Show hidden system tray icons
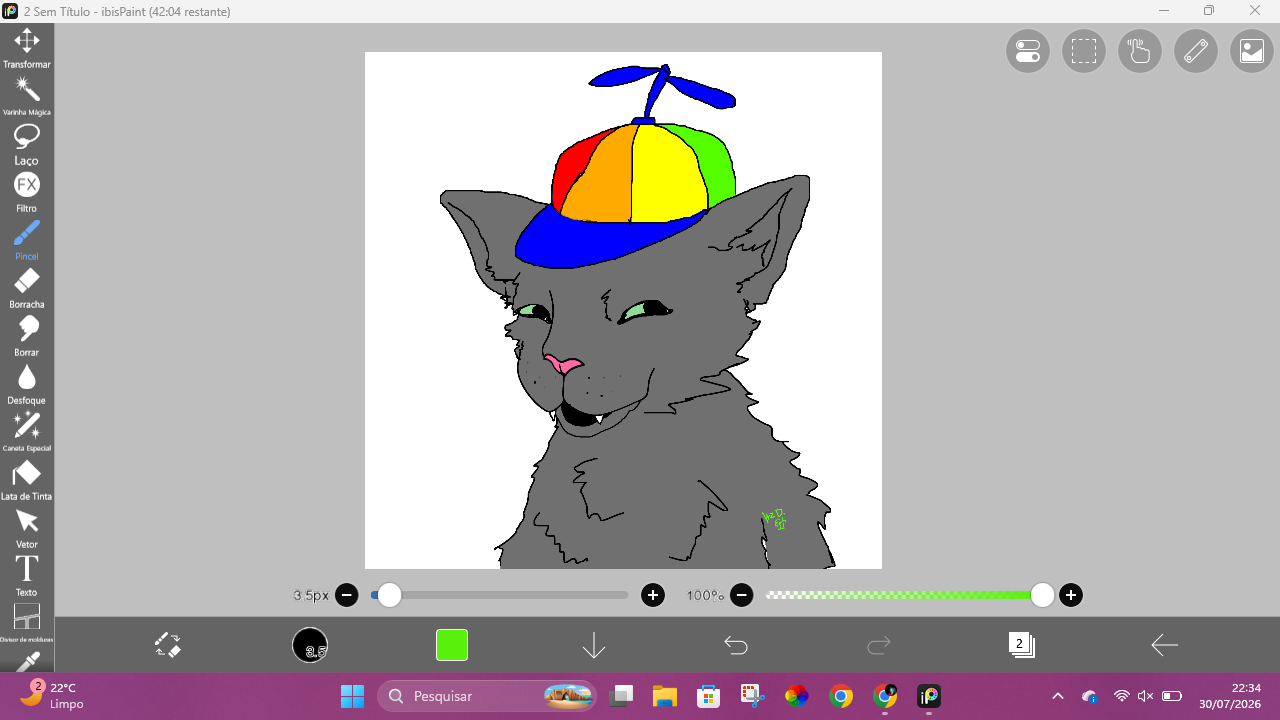 coord(1058,696)
